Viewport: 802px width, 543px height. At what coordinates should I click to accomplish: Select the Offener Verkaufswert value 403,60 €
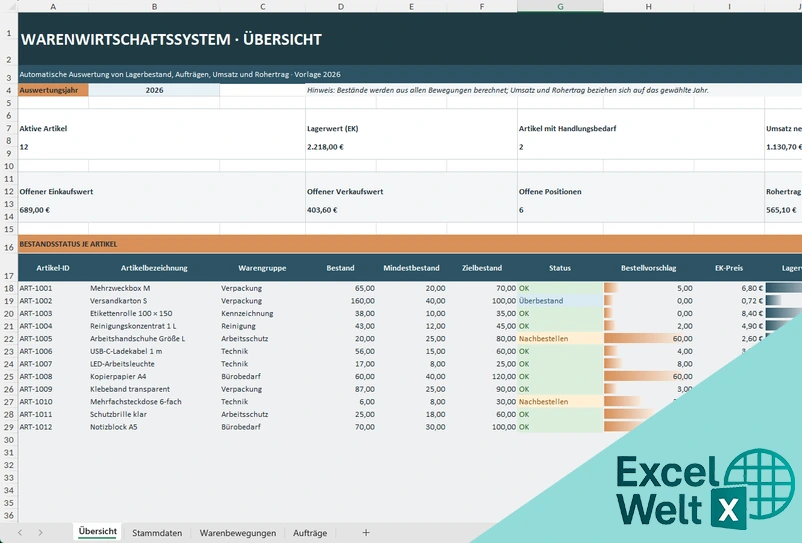[322, 210]
